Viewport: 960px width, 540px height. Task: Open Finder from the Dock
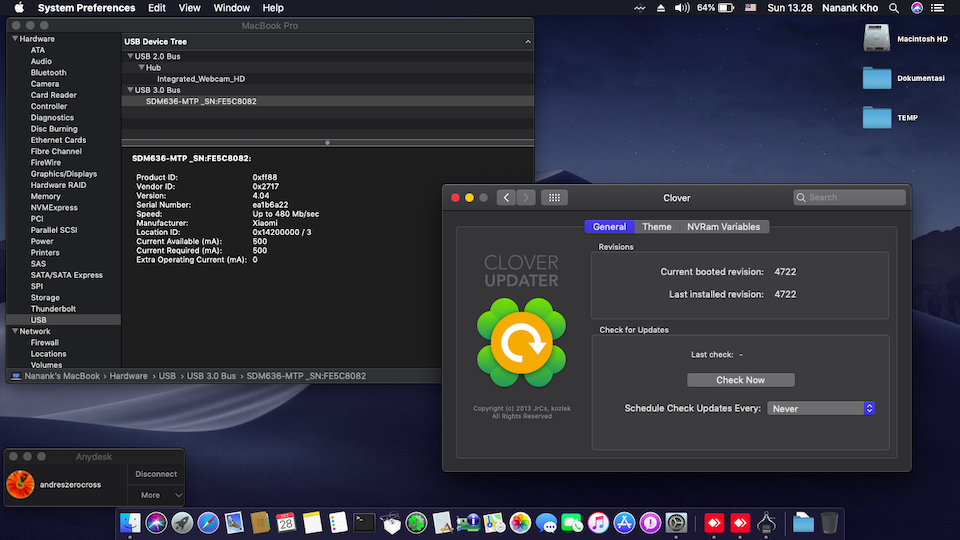pyautogui.click(x=130, y=523)
